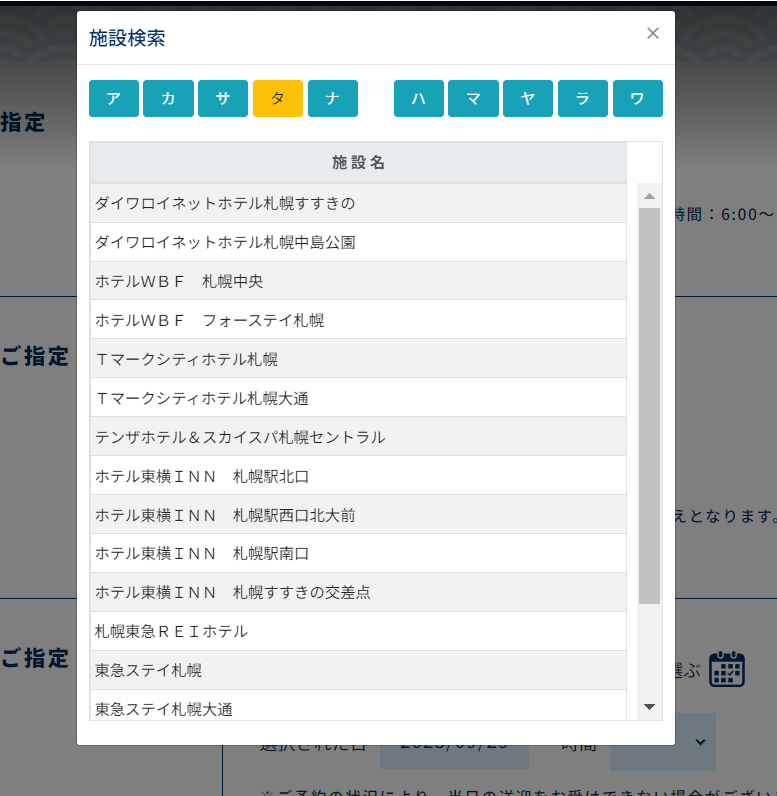Open the calendar icon behind the dialog
This screenshot has width=777, height=796.
(727, 669)
